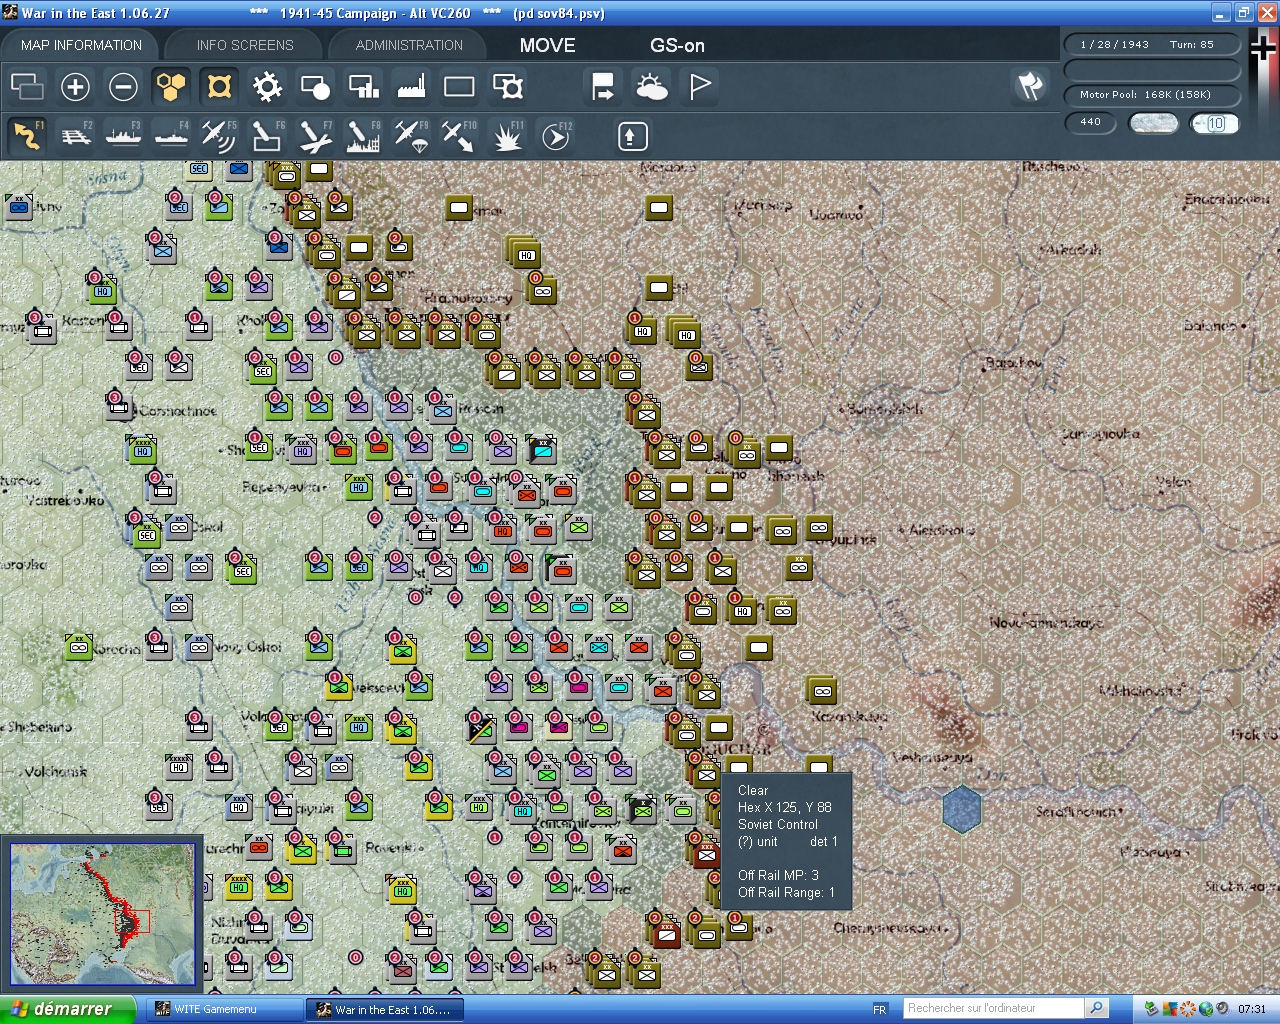Viewport: 1280px width, 1024px height.
Task: Click the snow ground condition indicator
Action: 1153,123
